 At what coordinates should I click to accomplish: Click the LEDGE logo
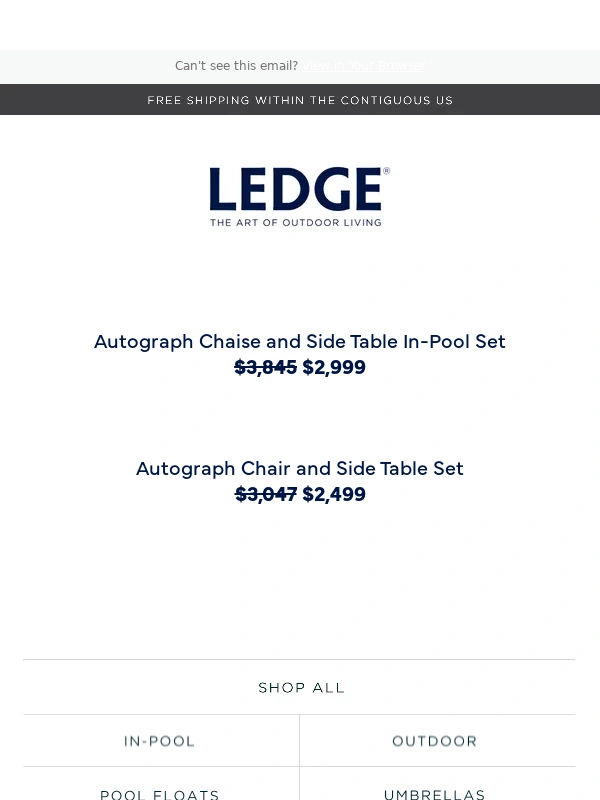(x=296, y=189)
